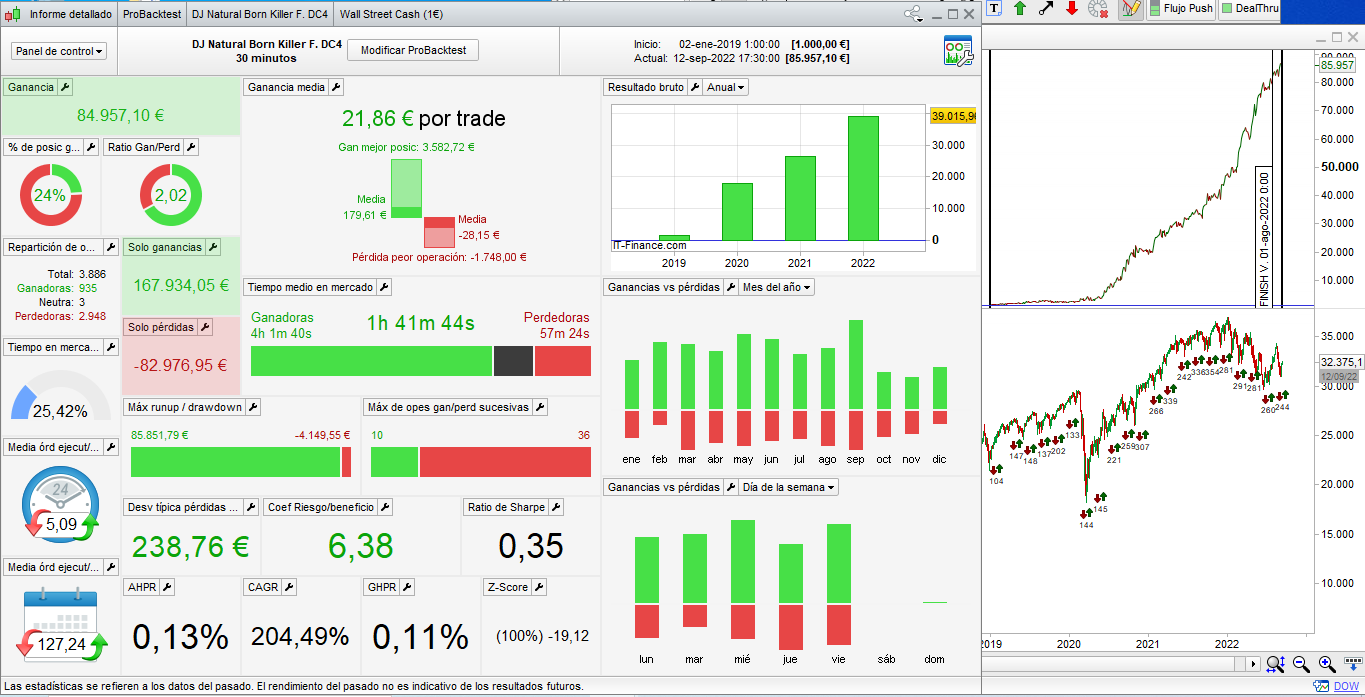Open the Anual period dropdown
This screenshot has width=1365, height=697.
click(726, 87)
